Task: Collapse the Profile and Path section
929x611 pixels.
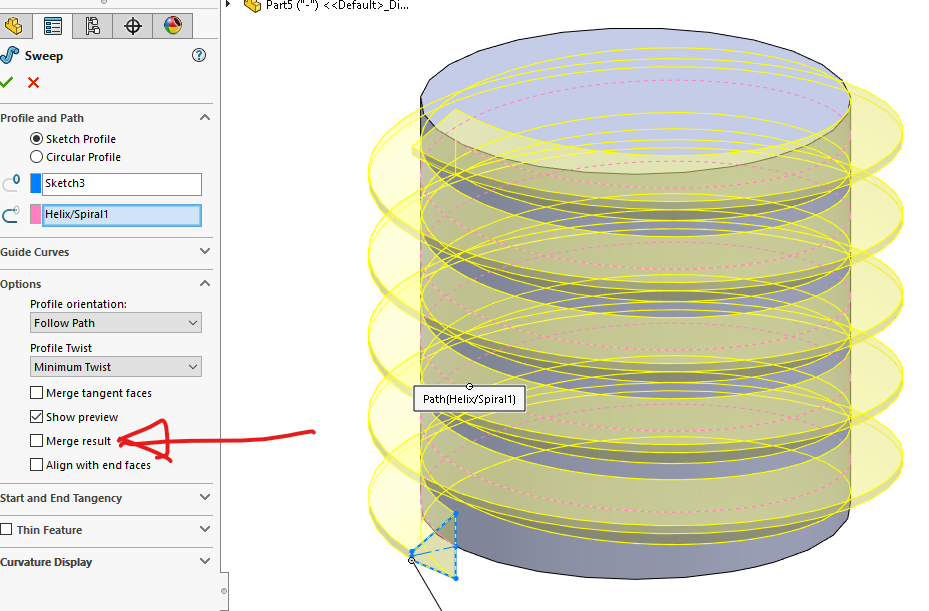Action: pyautogui.click(x=205, y=117)
